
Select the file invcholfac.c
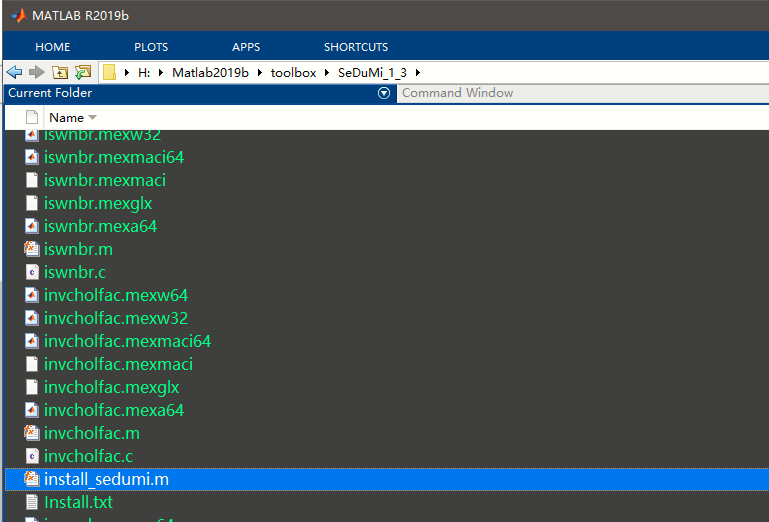[x=88, y=456]
